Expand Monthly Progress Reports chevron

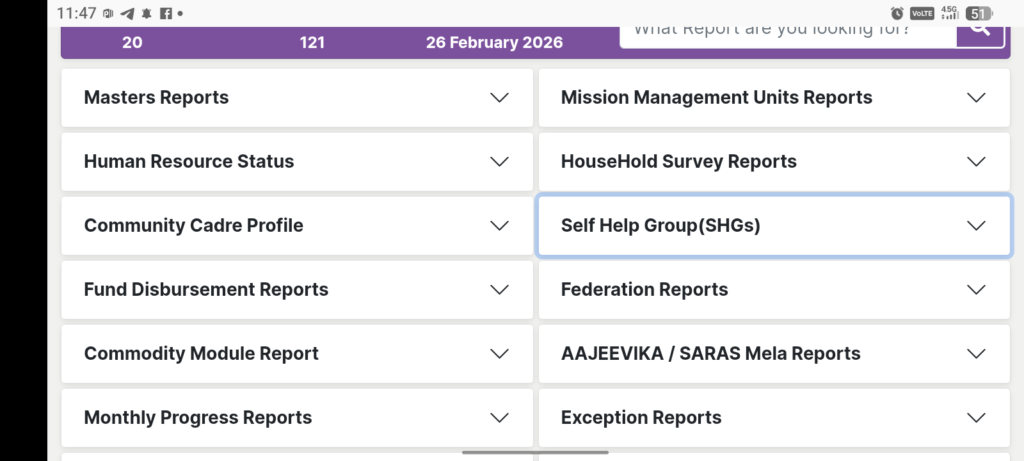500,418
